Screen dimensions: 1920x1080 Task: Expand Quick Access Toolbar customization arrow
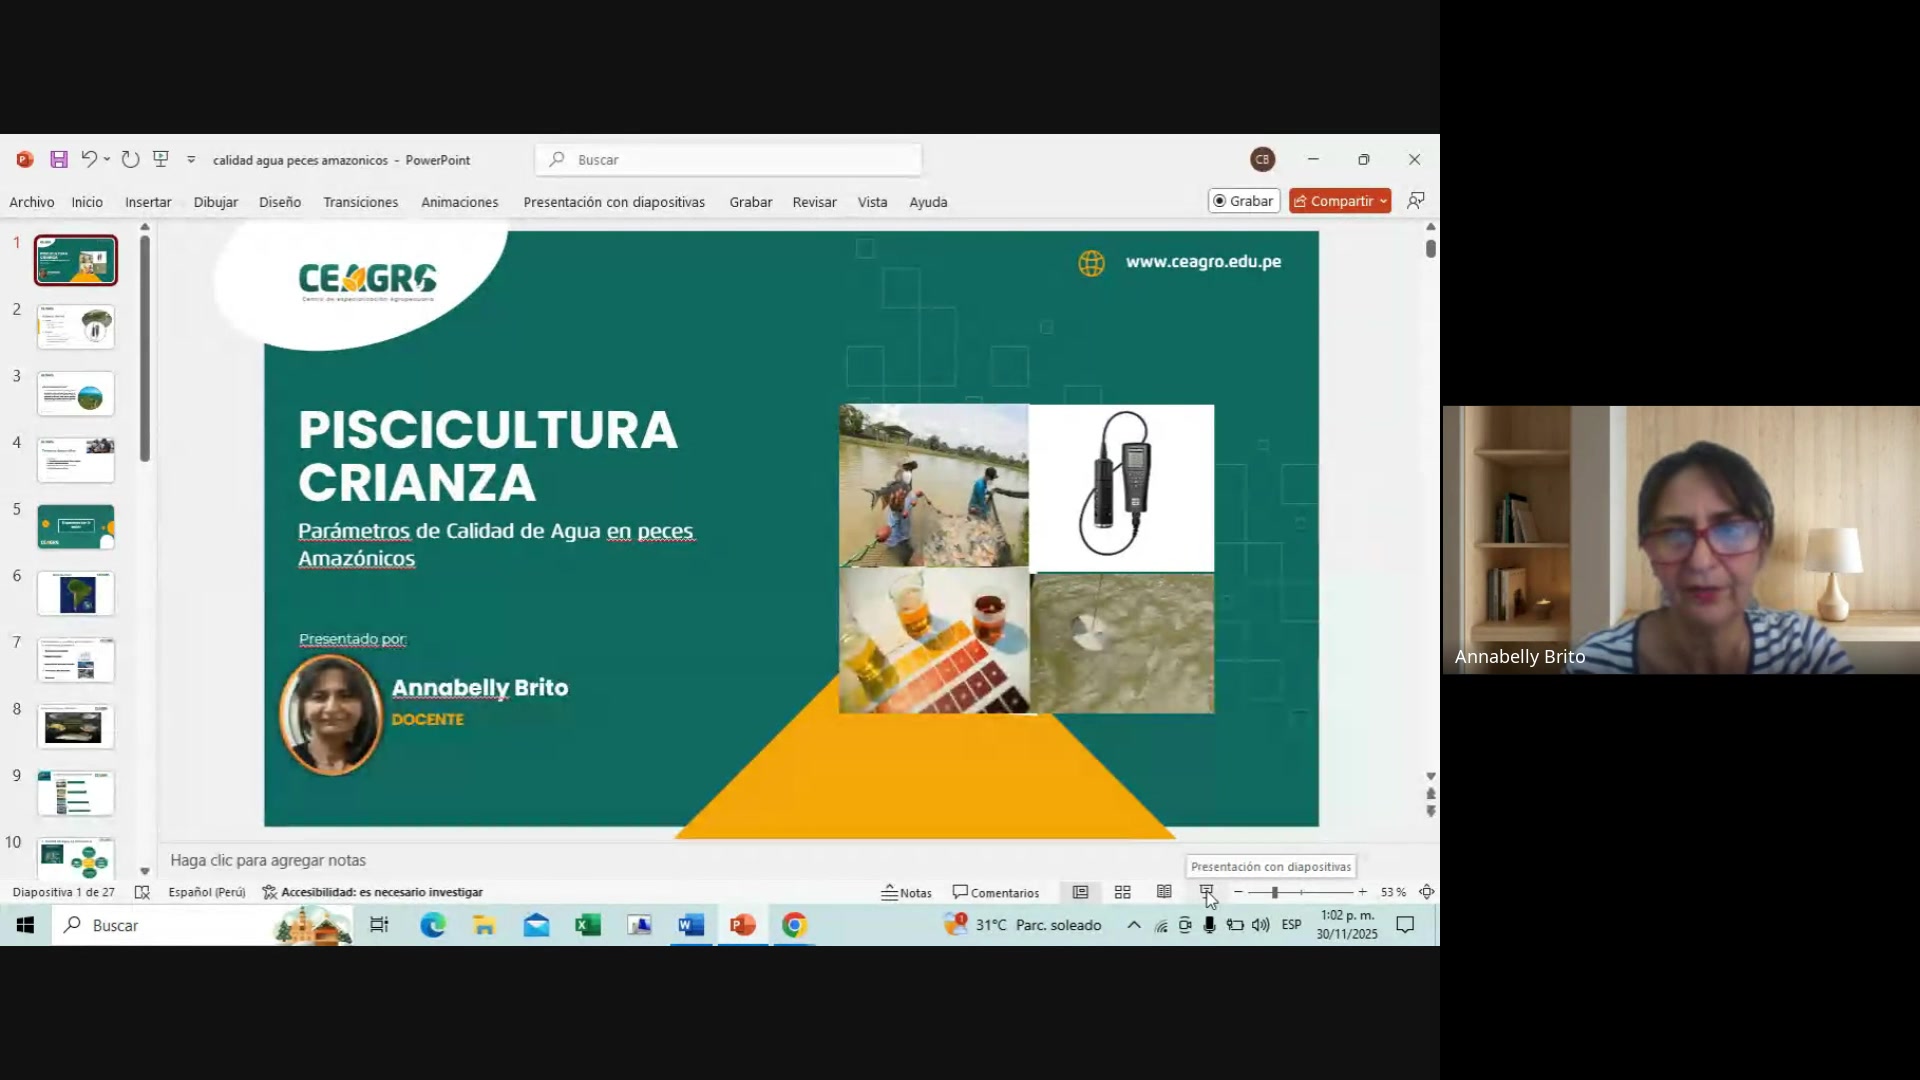(190, 158)
